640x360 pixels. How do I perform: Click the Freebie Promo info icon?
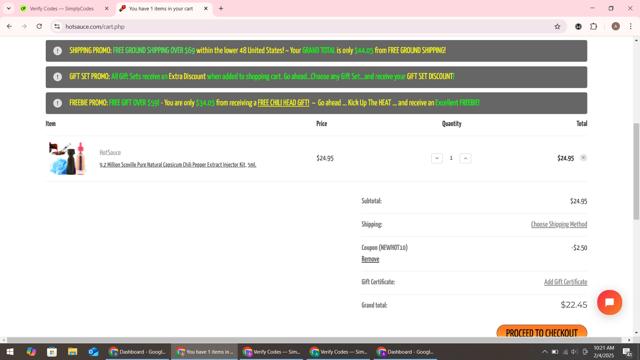click(x=58, y=103)
